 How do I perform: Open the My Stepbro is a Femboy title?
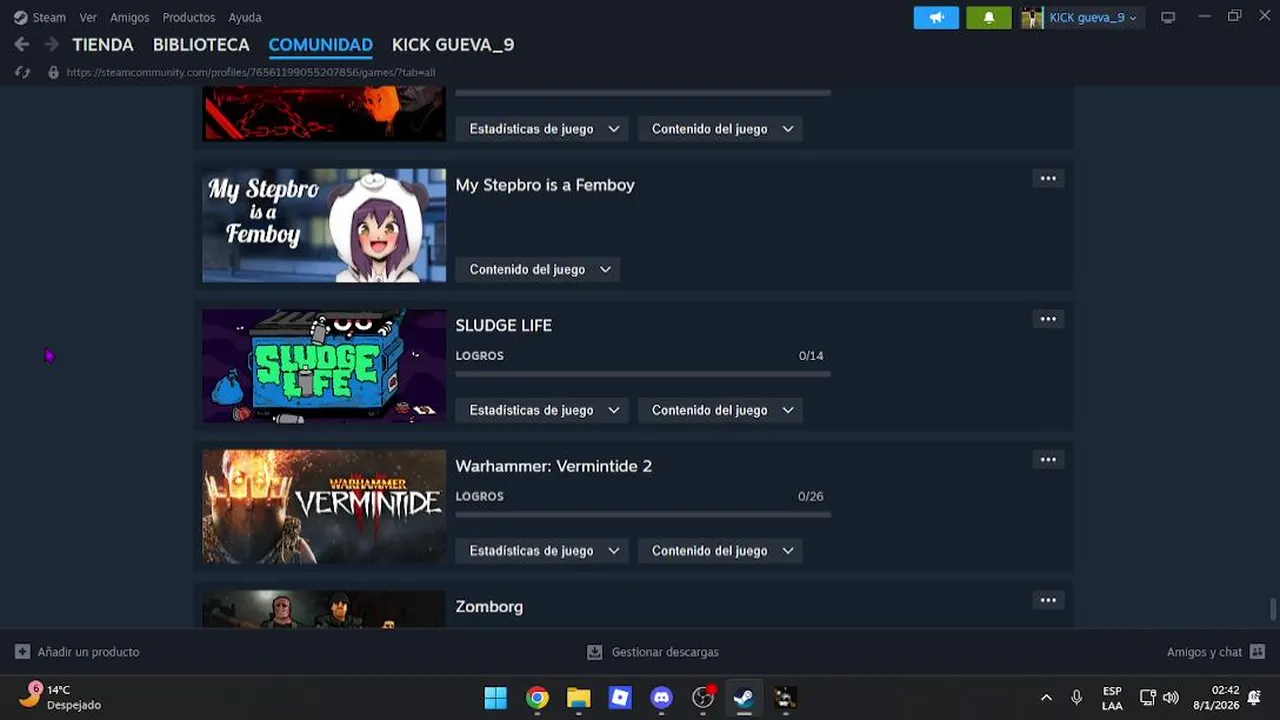click(x=545, y=185)
